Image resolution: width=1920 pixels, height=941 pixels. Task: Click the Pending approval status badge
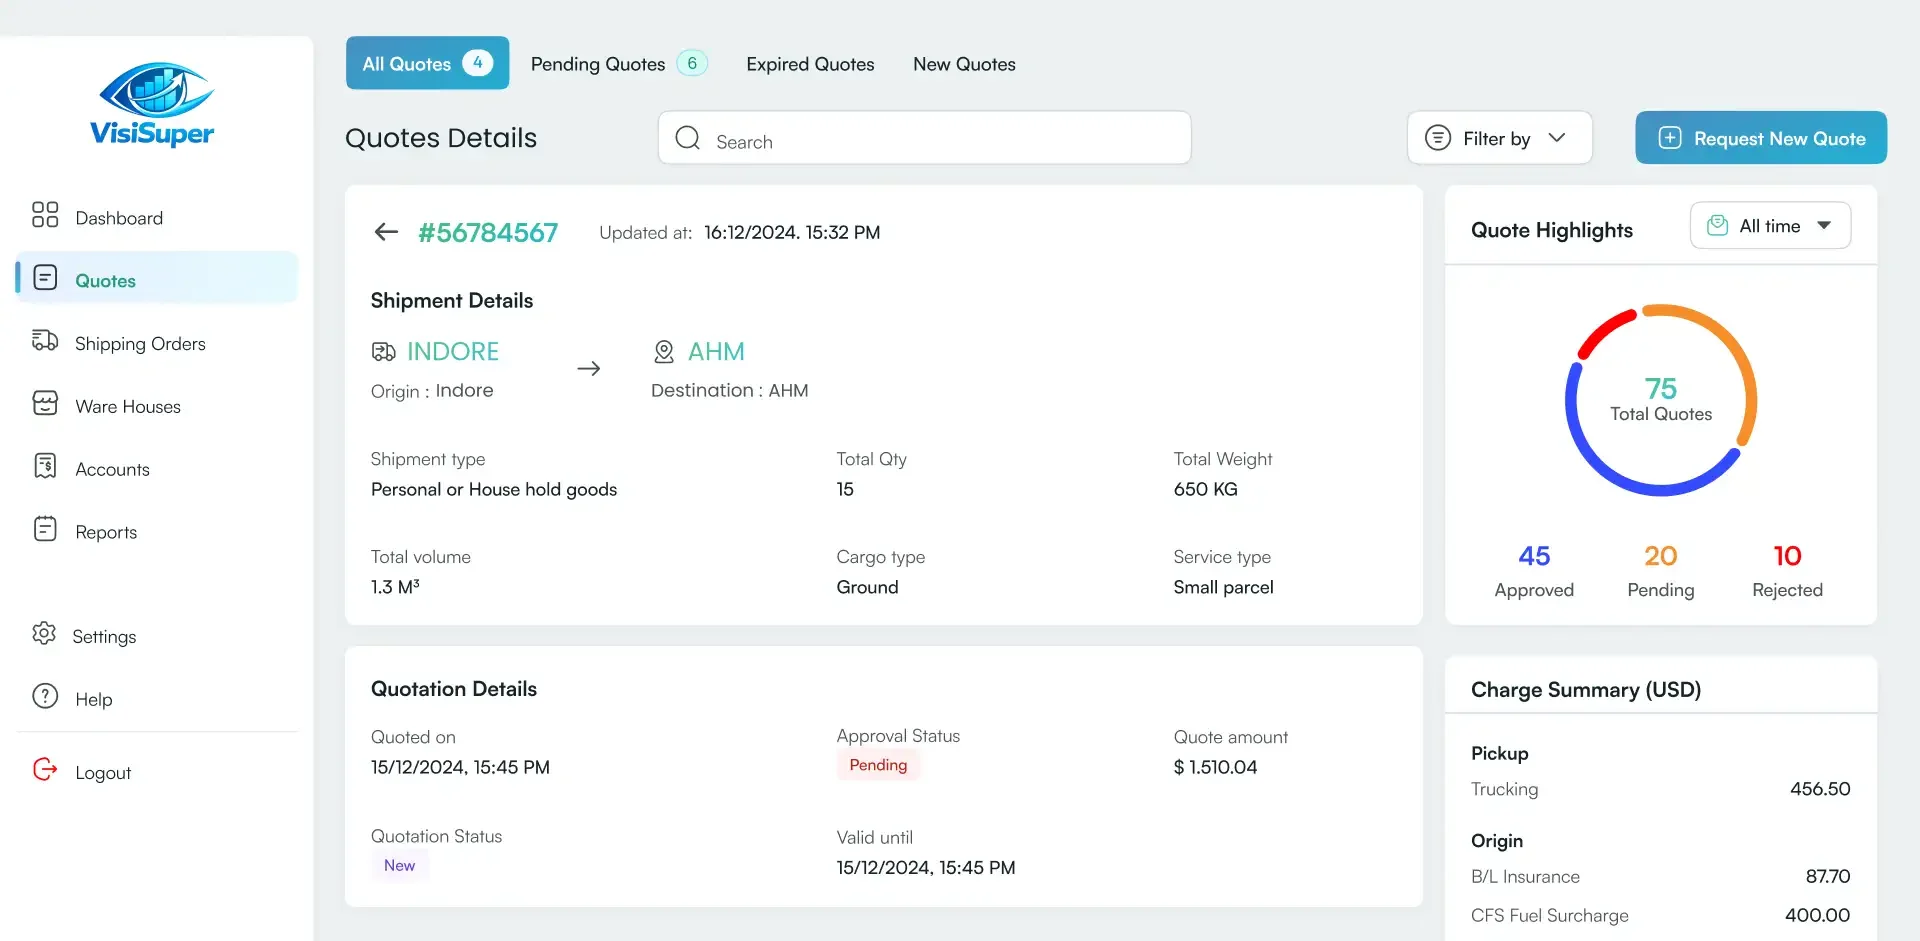878,765
